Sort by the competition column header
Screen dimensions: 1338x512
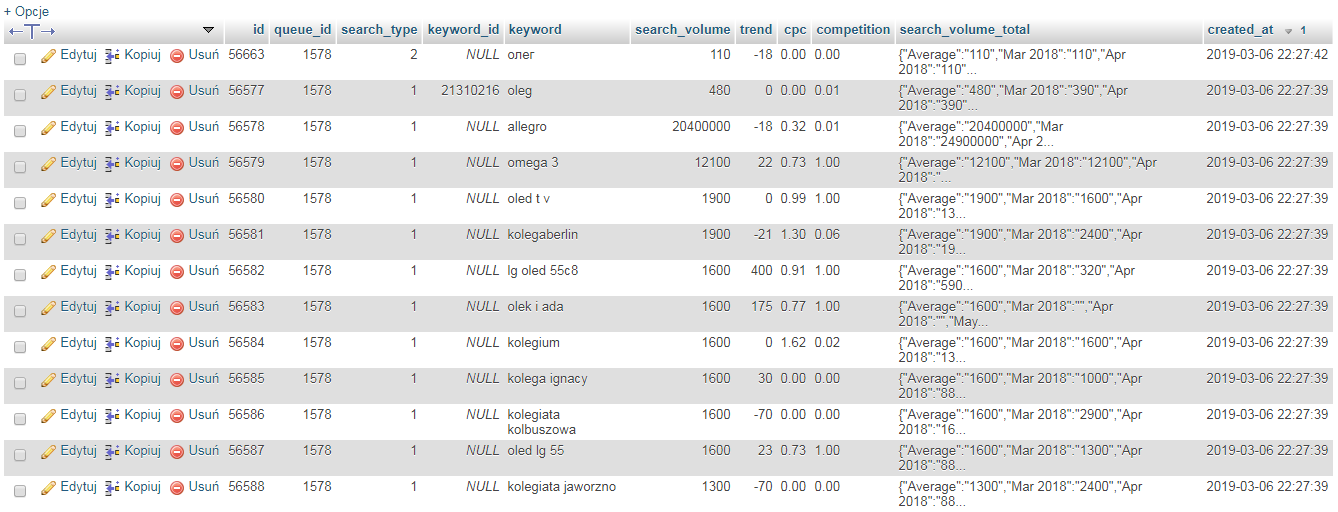(852, 30)
